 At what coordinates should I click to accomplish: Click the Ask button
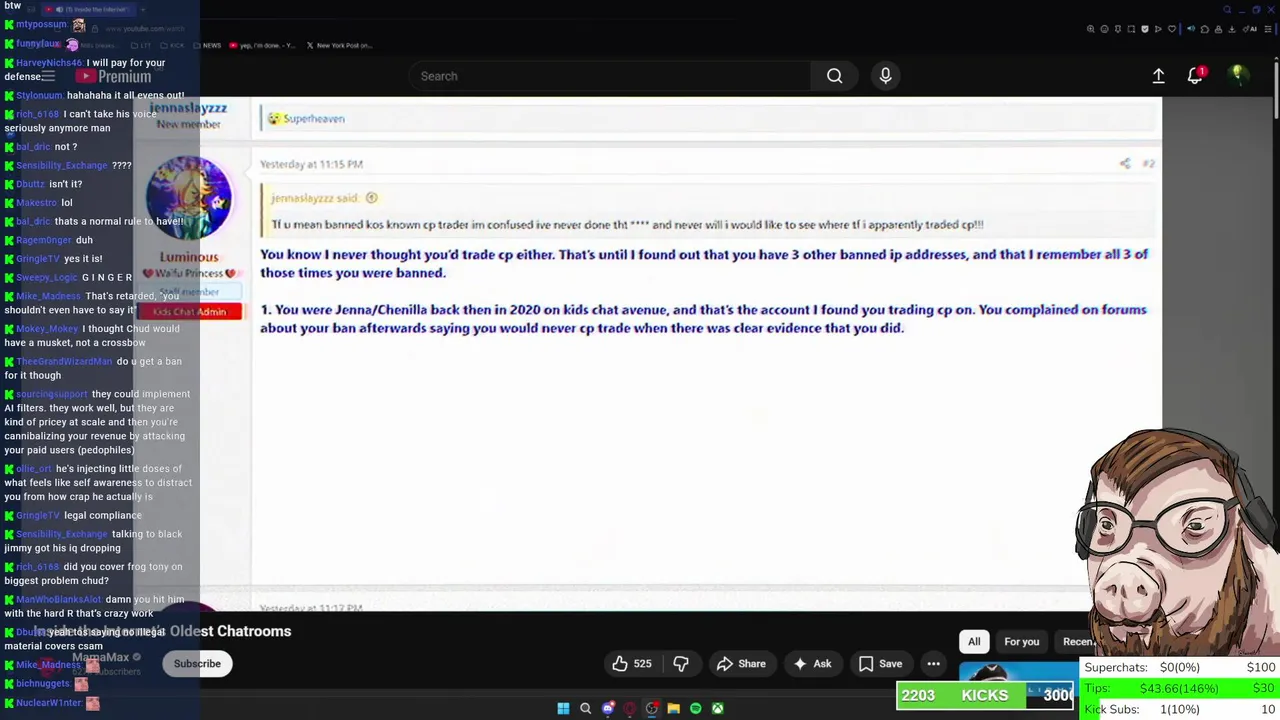pyautogui.click(x=812, y=664)
